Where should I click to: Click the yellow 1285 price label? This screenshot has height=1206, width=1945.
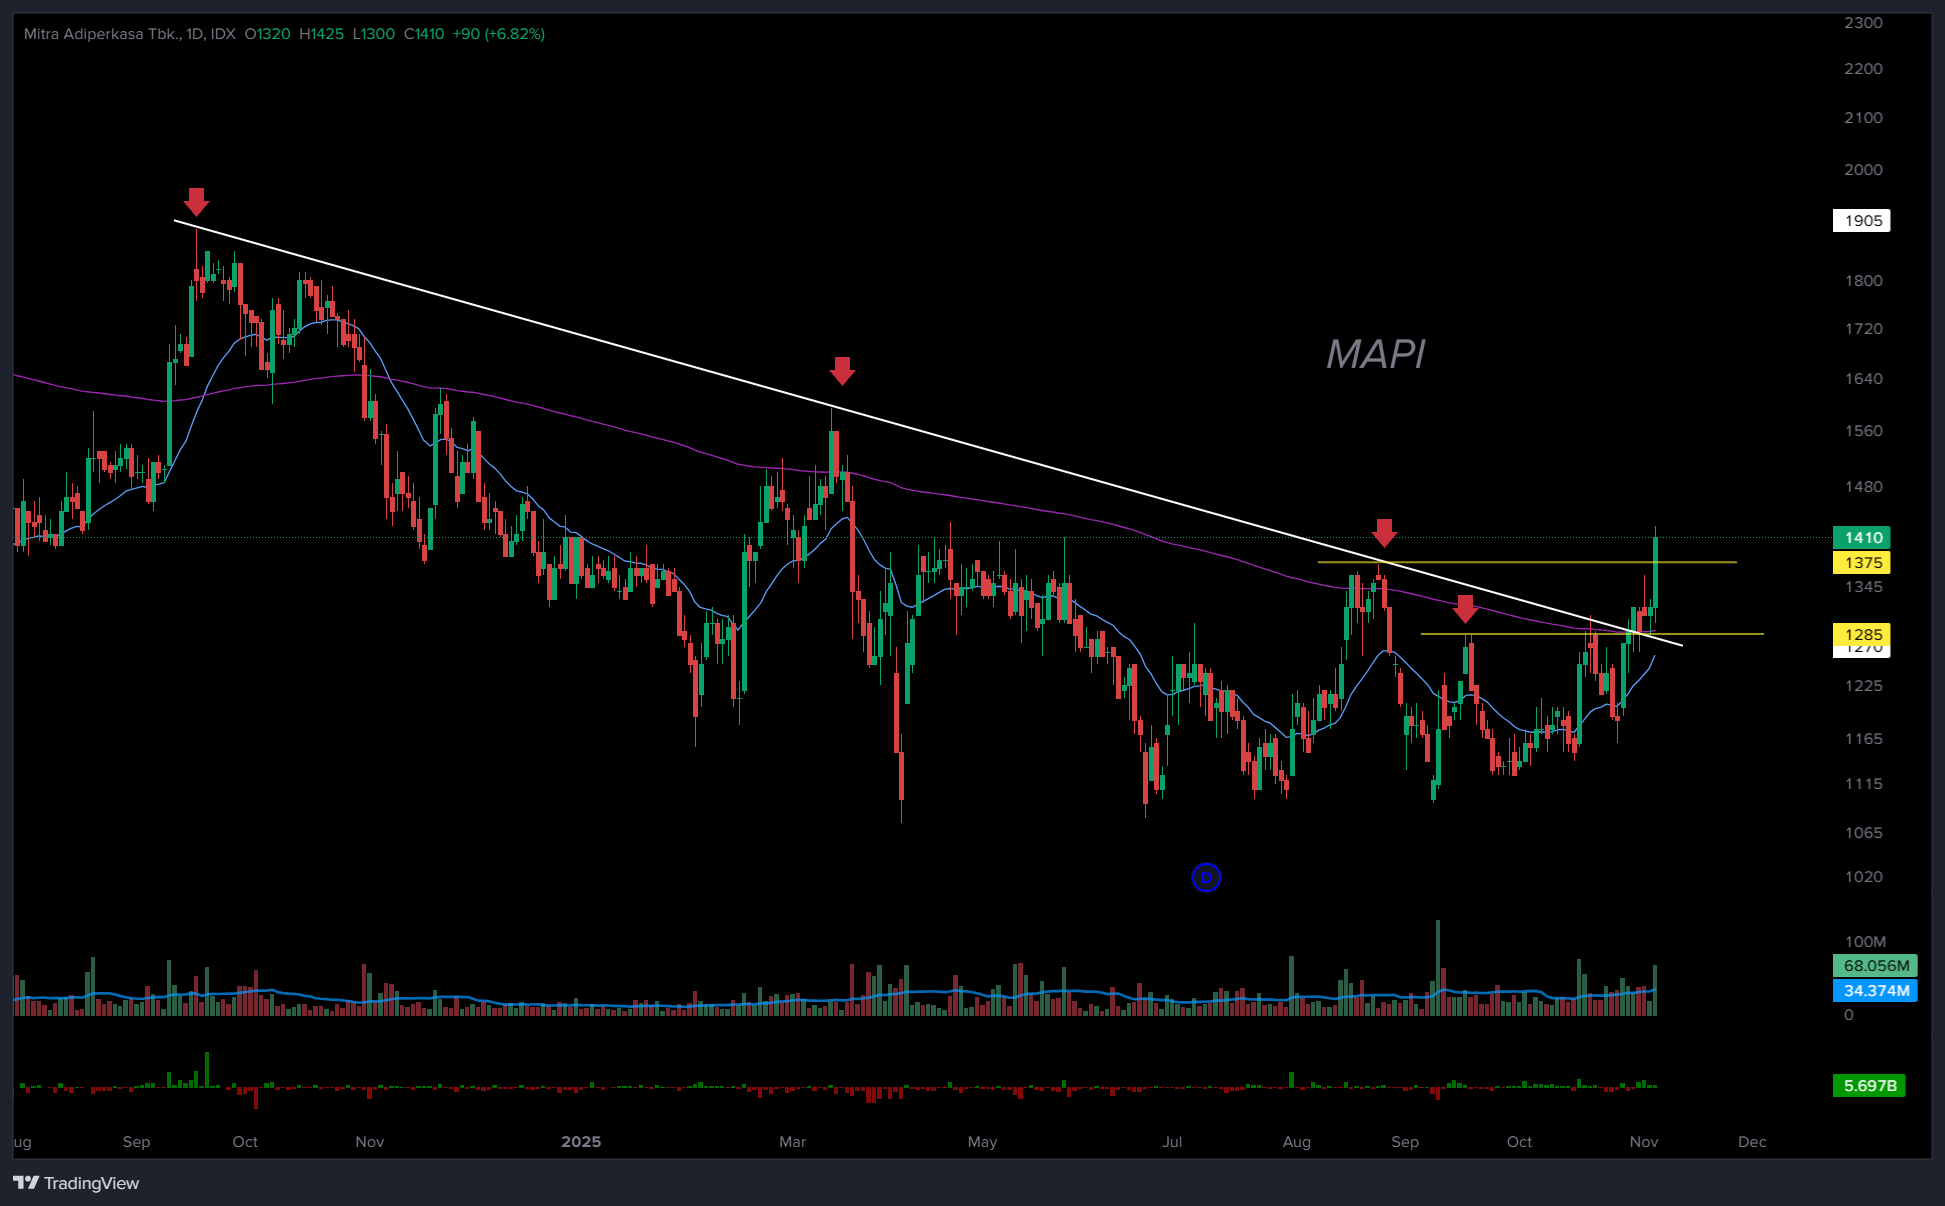(1862, 634)
